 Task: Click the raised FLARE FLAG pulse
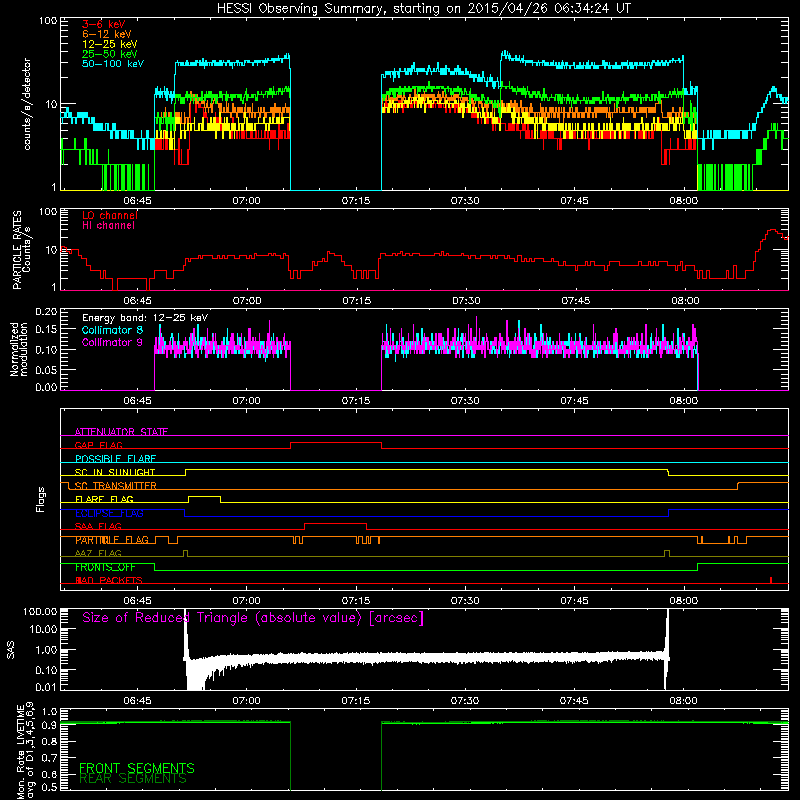(205, 496)
